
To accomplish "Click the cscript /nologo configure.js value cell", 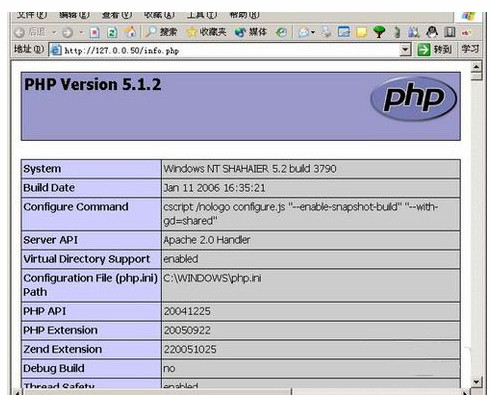I will [x=311, y=214].
